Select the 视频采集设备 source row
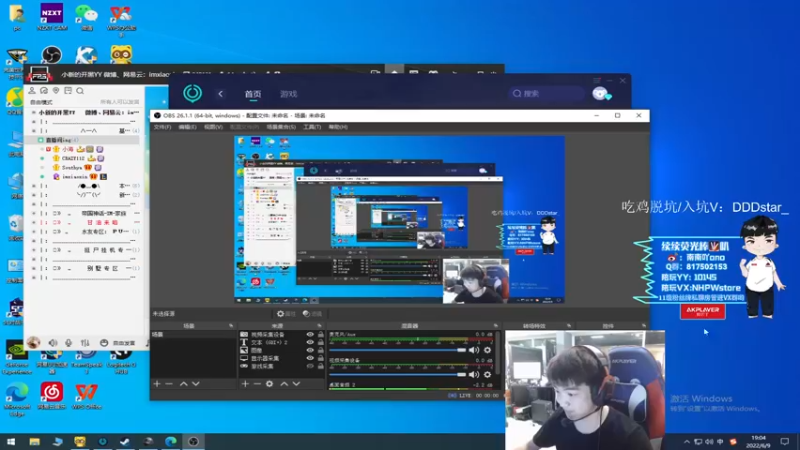Image resolution: width=800 pixels, height=450 pixels. pyautogui.click(x=282, y=335)
